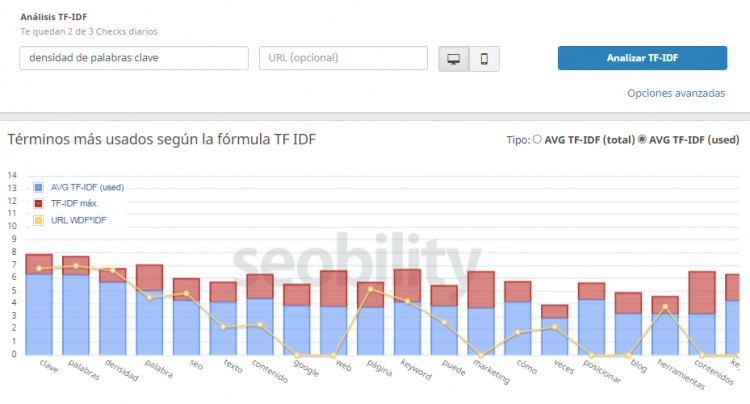Screen dimensions: 750x404
Task: Click the 'contenido' bar in chart
Action: pyautogui.click(x=260, y=314)
